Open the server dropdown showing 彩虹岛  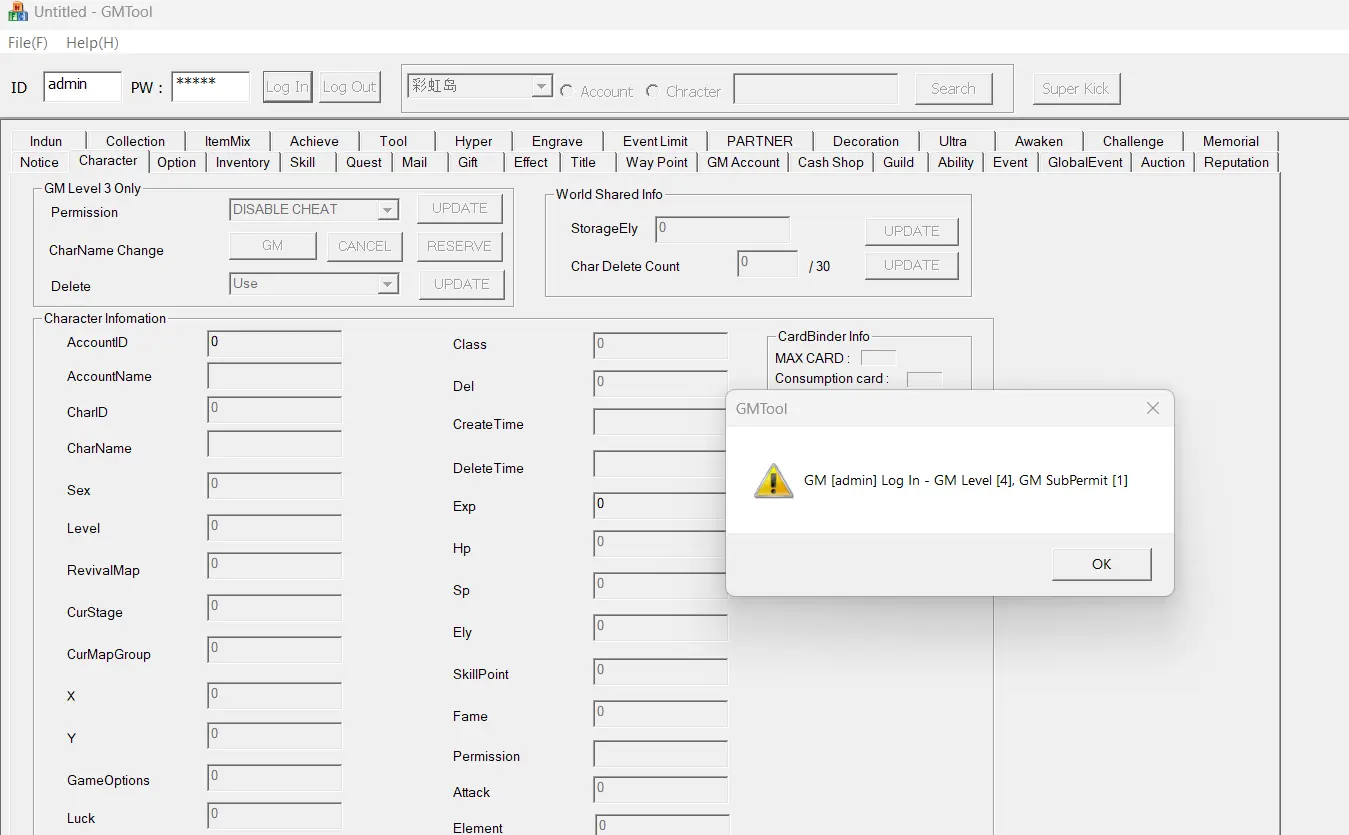click(x=541, y=87)
